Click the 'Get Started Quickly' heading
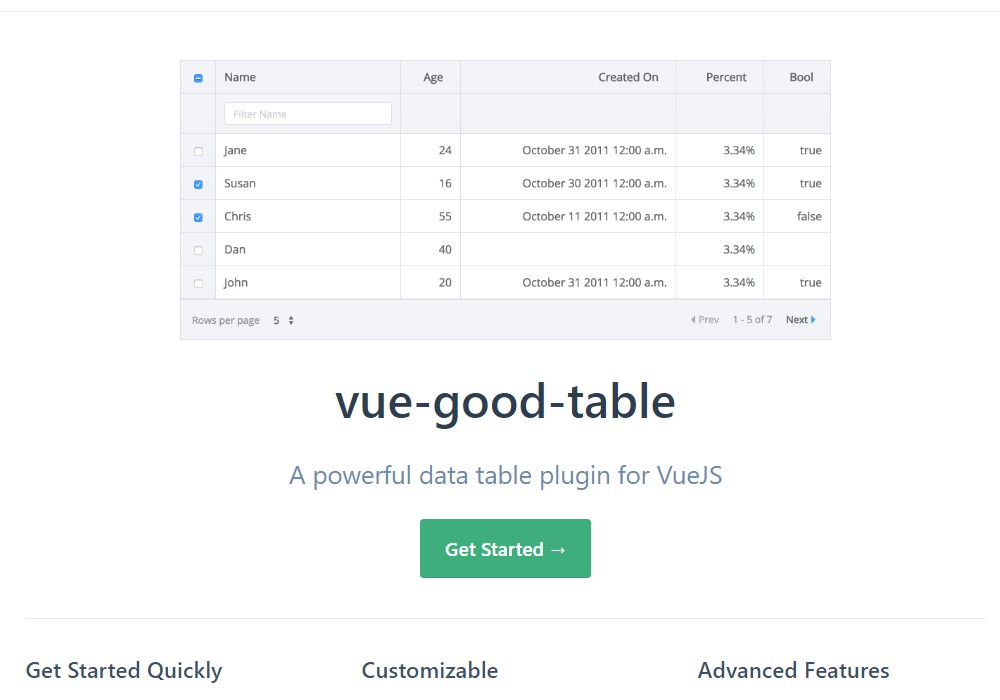This screenshot has height=700, width=1000. pyautogui.click(x=124, y=671)
